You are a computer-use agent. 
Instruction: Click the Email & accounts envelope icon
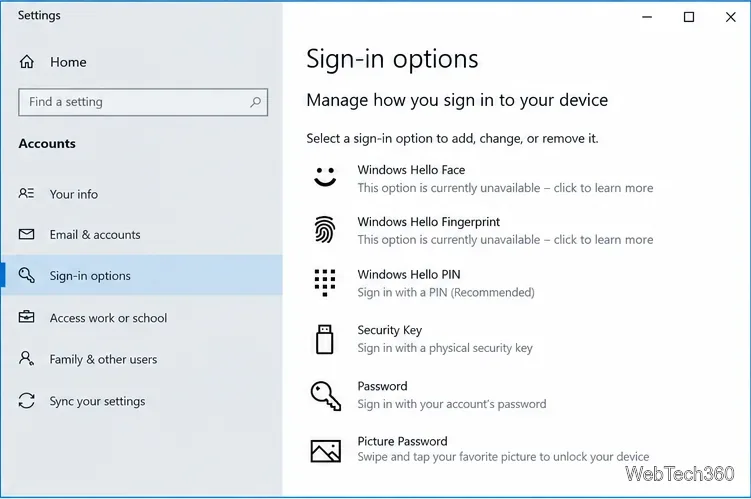26,234
